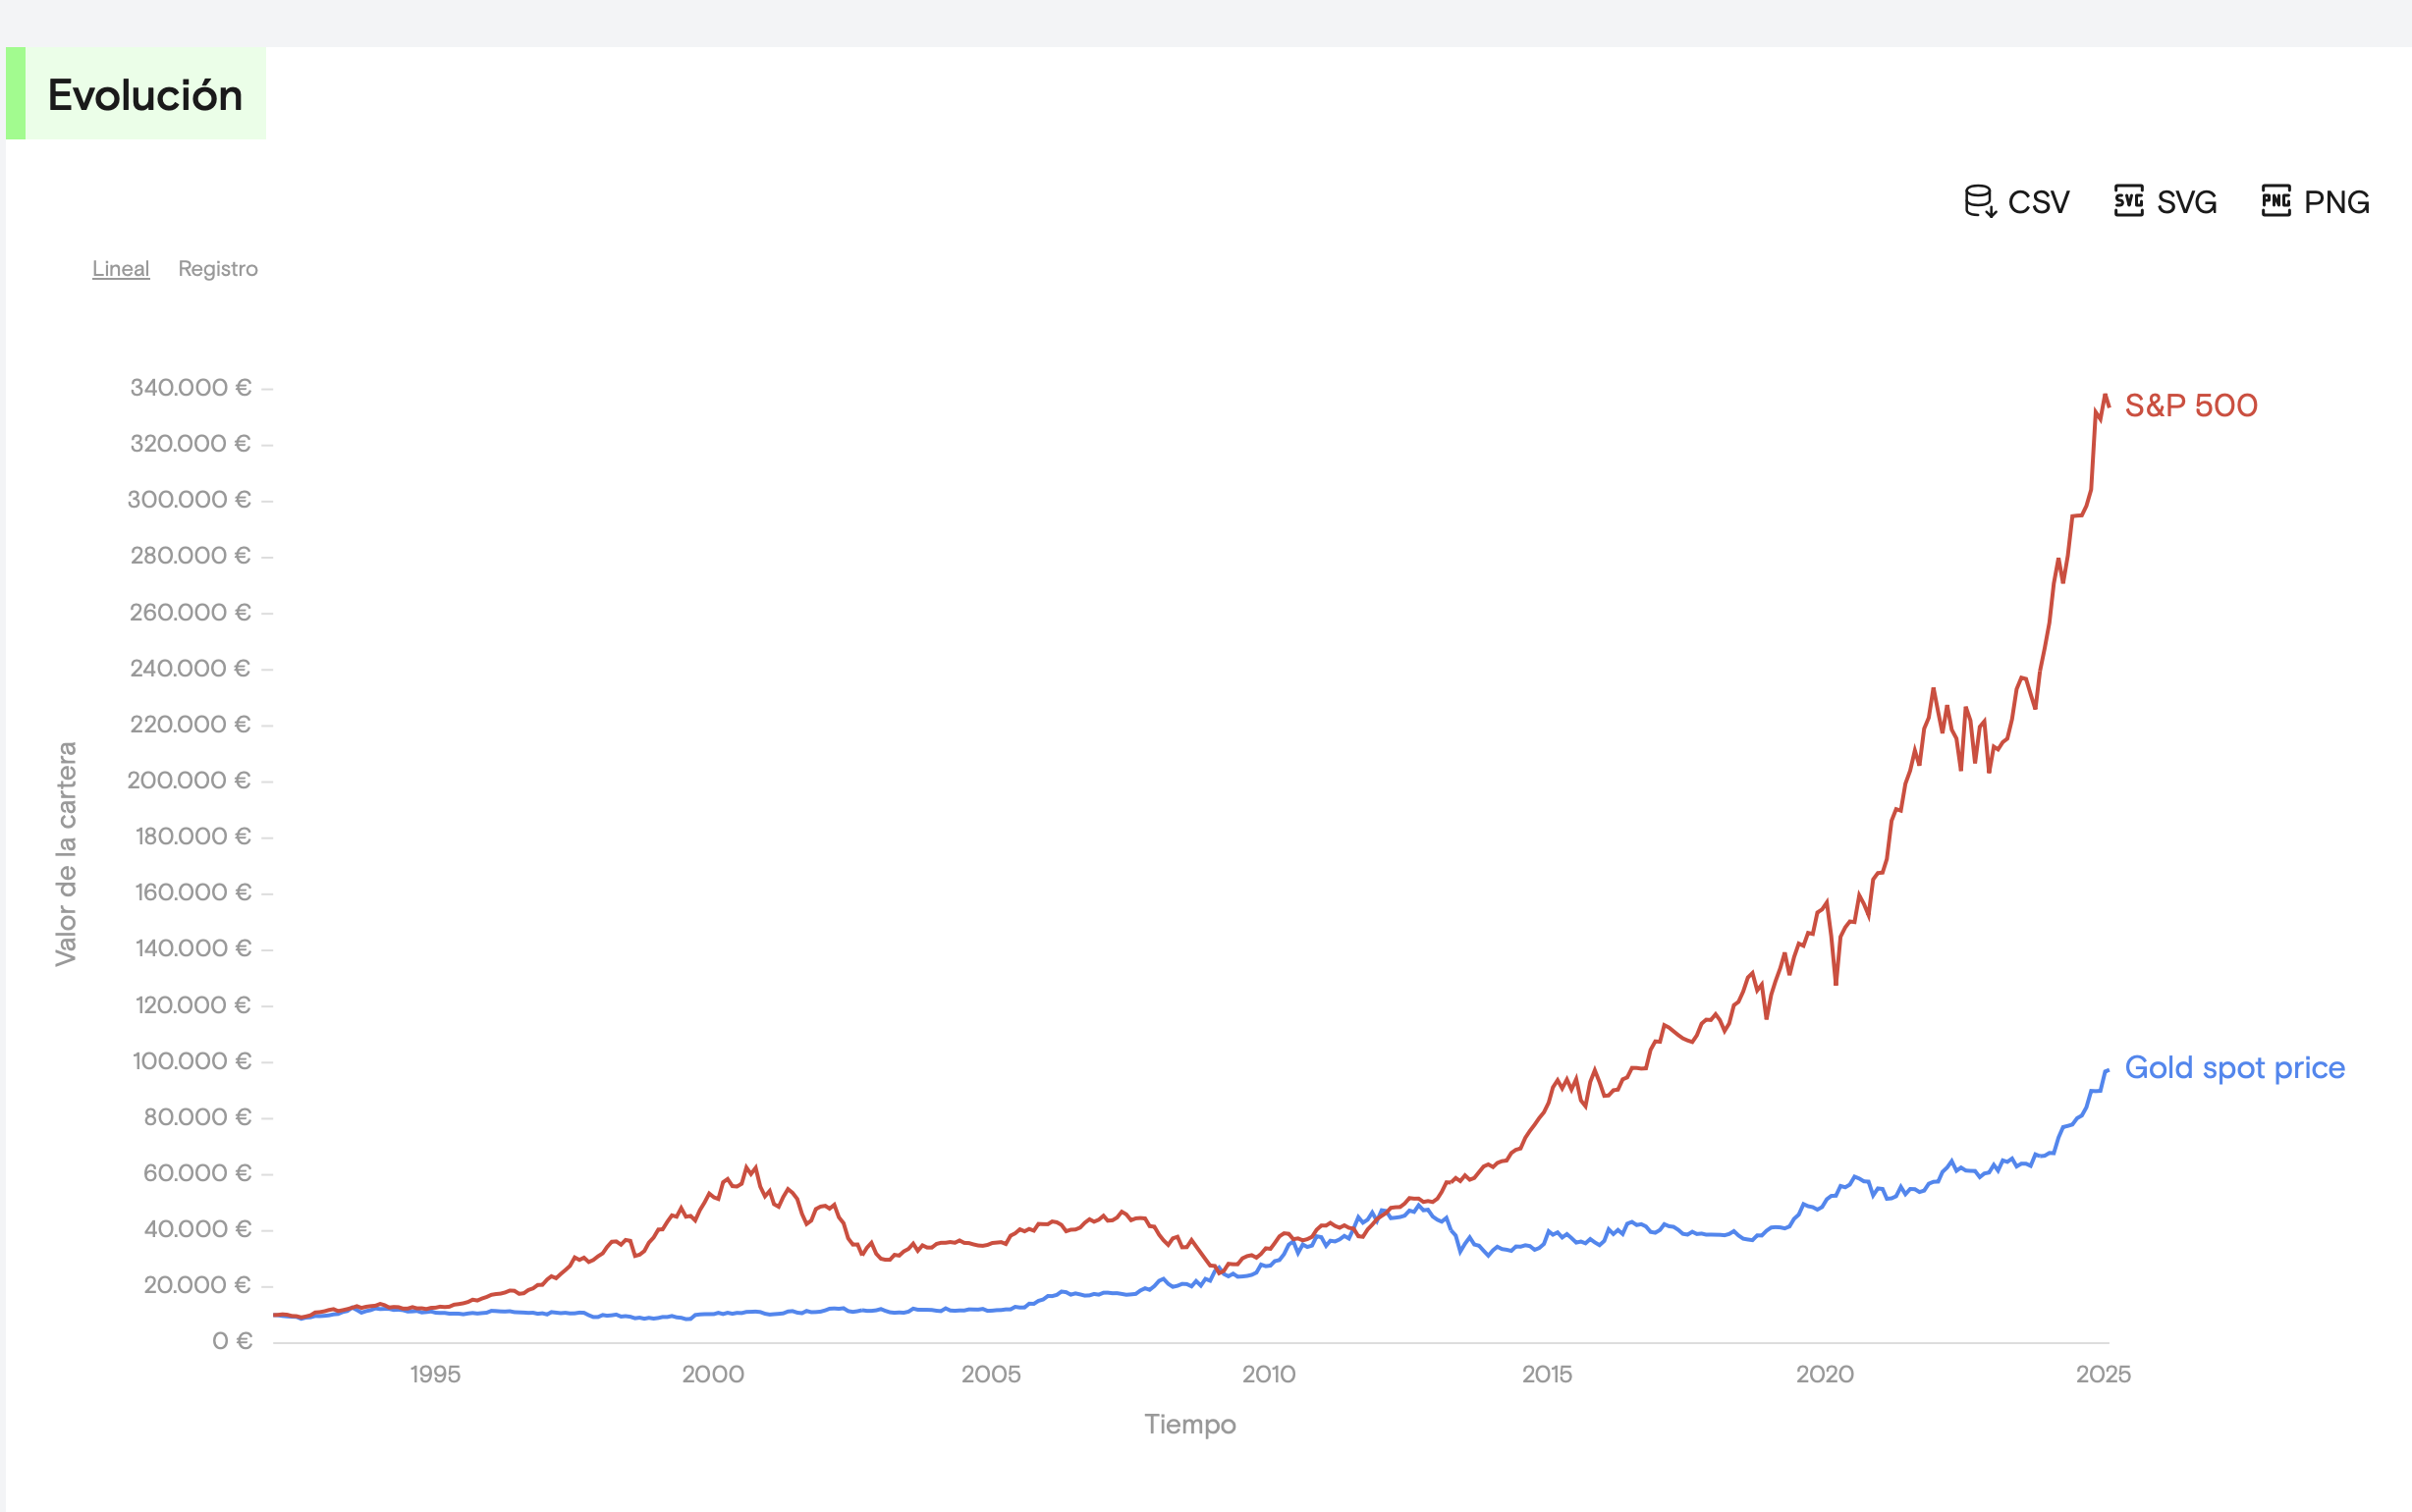Click the PNG image export icon
This screenshot has height=1512, width=2412.
(x=2277, y=201)
